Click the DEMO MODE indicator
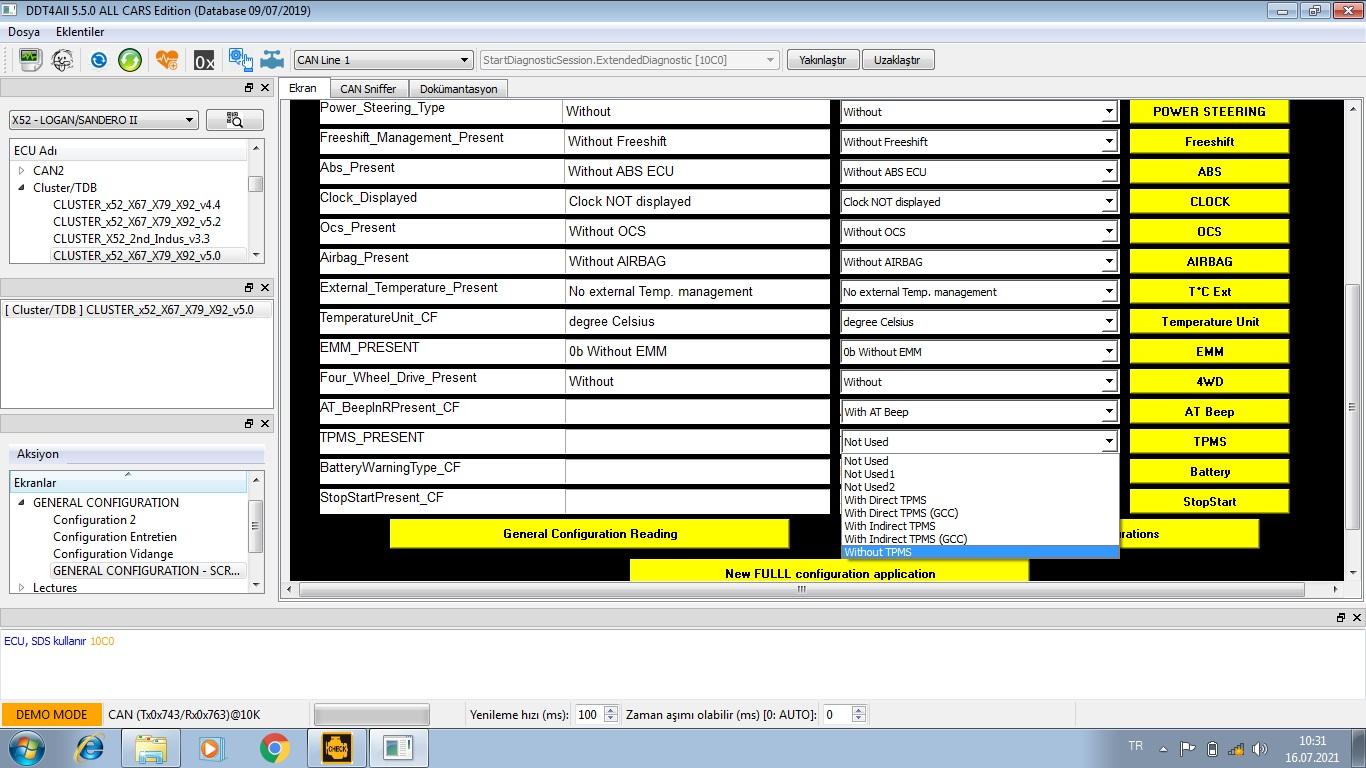The height and width of the screenshot is (768, 1366). click(51, 715)
